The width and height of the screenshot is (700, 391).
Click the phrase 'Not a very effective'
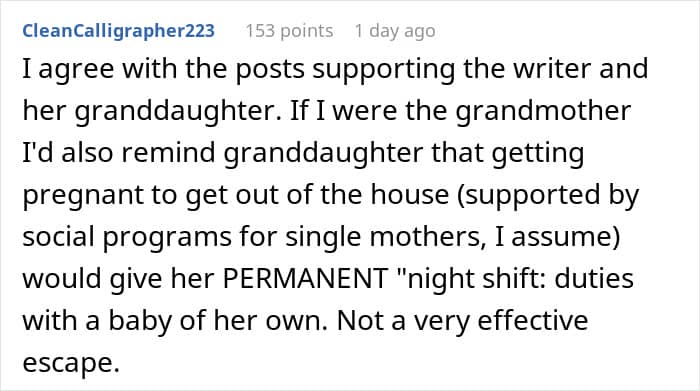tap(462, 320)
